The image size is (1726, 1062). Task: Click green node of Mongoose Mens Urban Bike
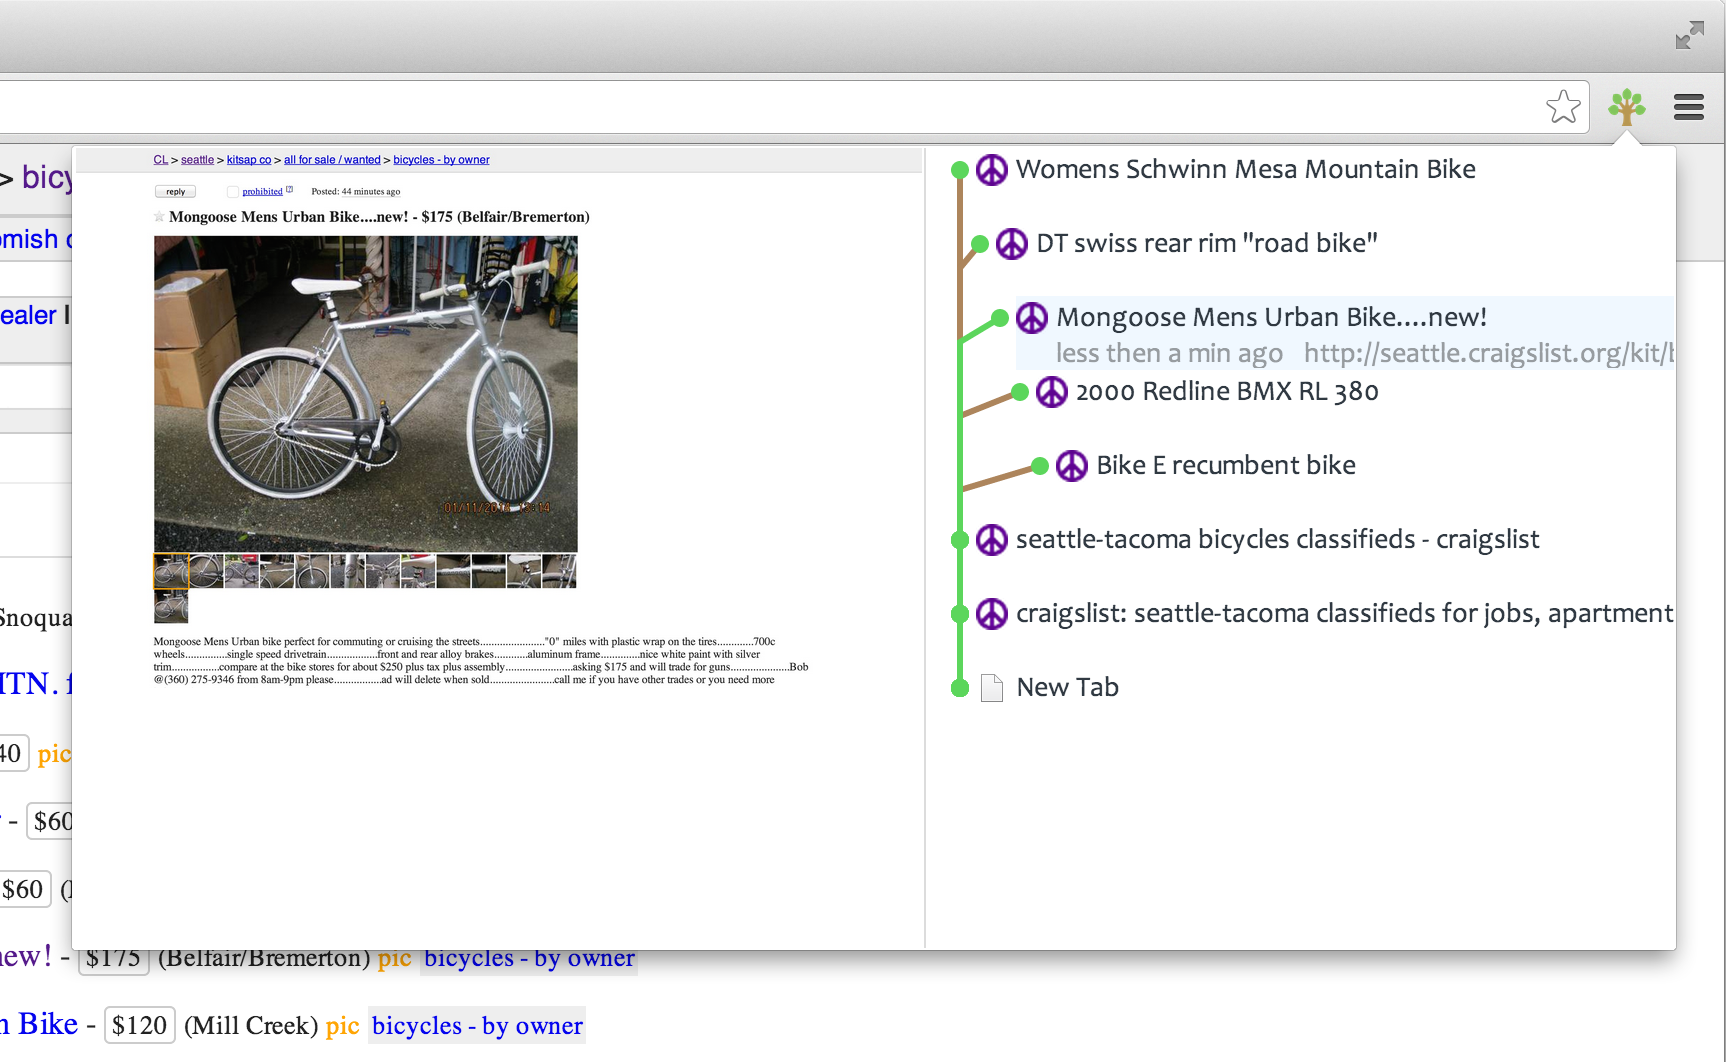click(999, 318)
